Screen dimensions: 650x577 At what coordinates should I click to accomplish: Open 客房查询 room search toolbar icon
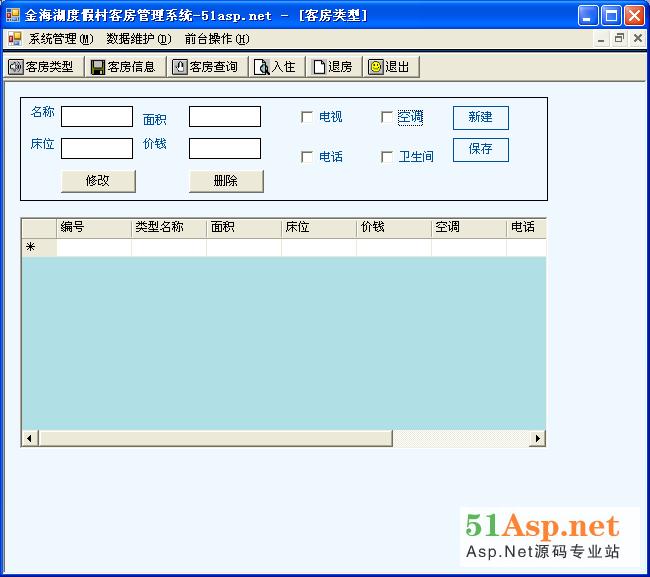[180, 67]
